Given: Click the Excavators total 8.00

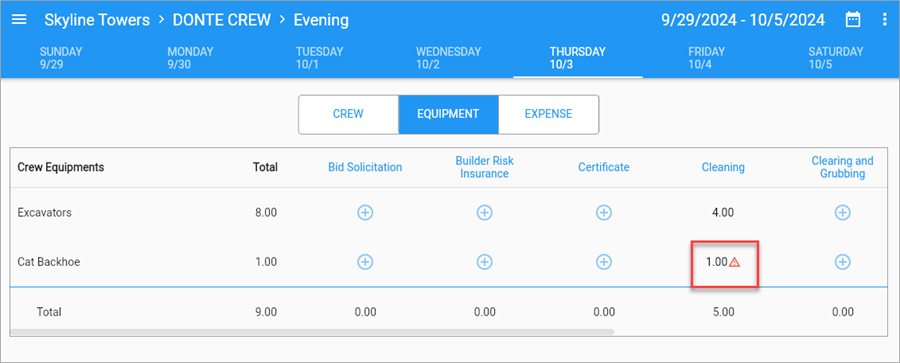Looking at the screenshot, I should (x=266, y=213).
